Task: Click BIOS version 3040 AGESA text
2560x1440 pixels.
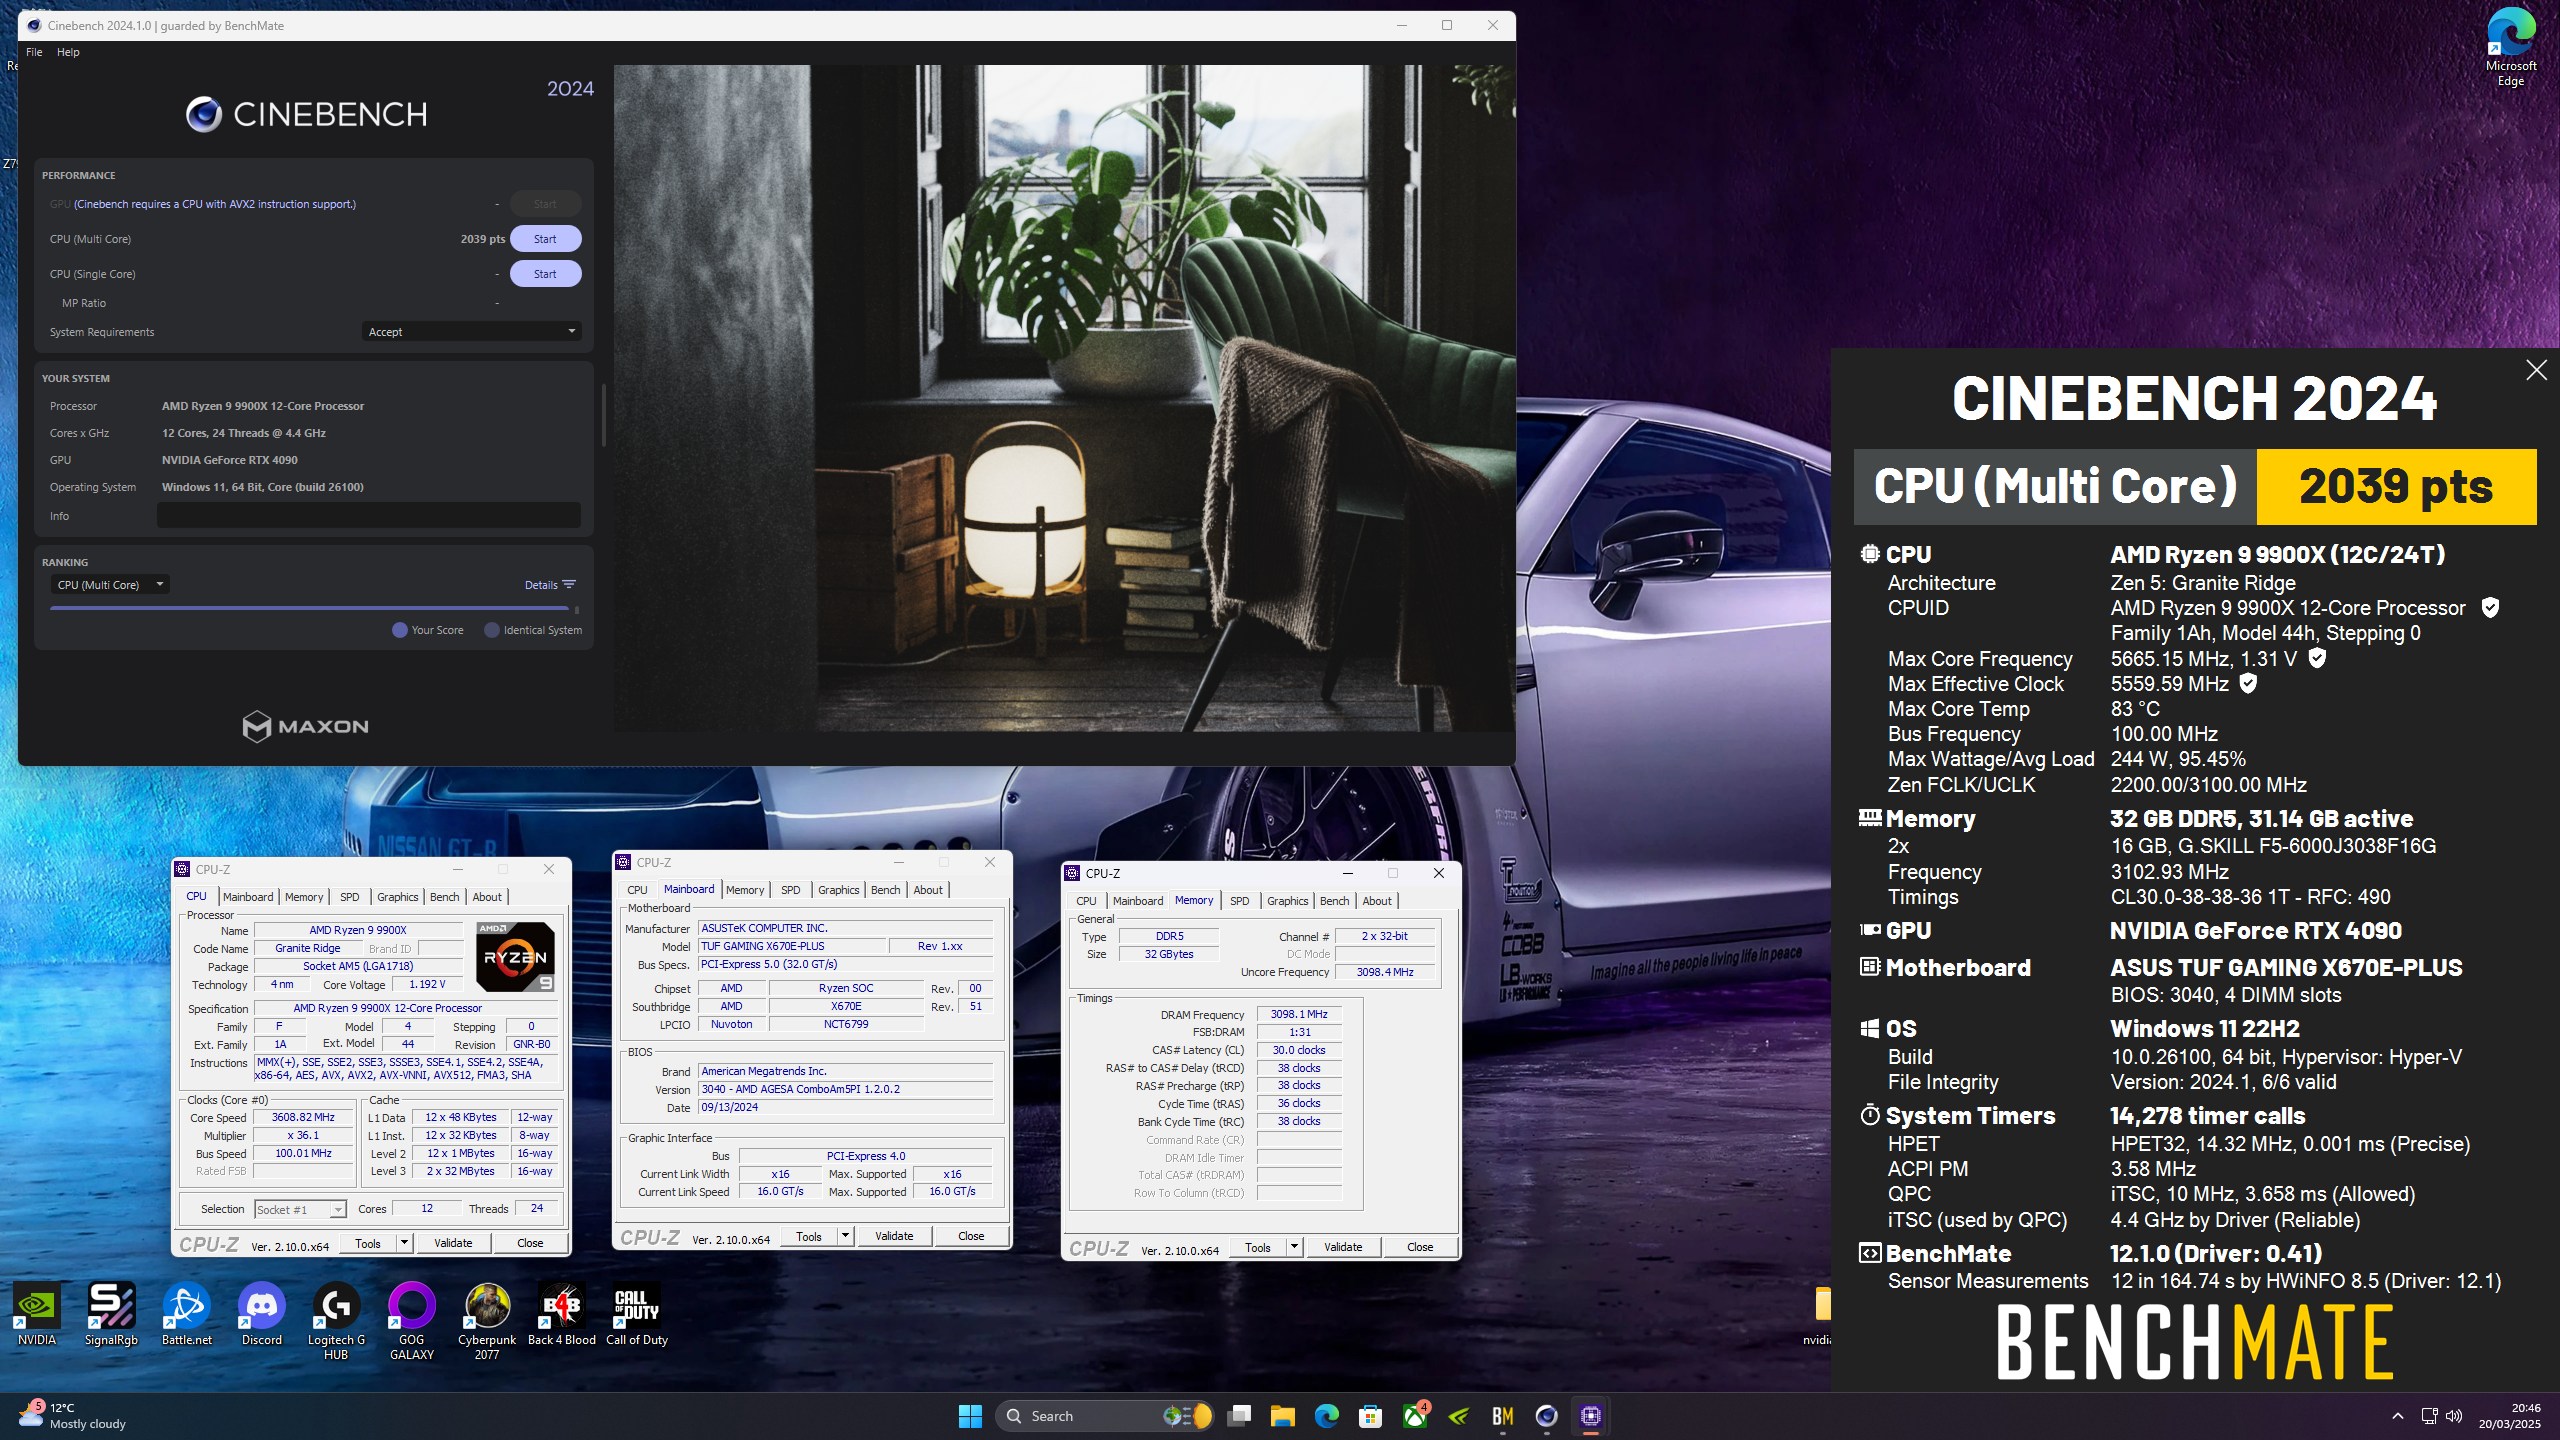Action: (x=845, y=1089)
